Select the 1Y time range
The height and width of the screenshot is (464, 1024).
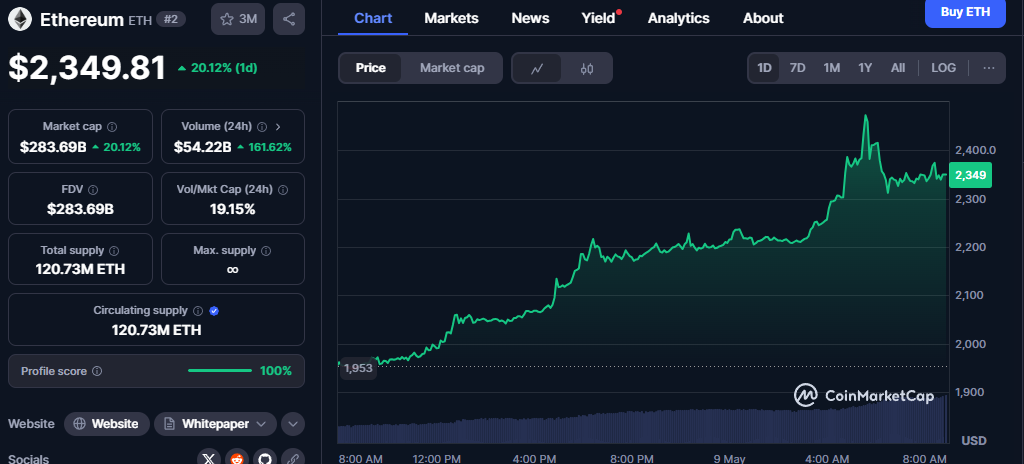[x=865, y=68]
